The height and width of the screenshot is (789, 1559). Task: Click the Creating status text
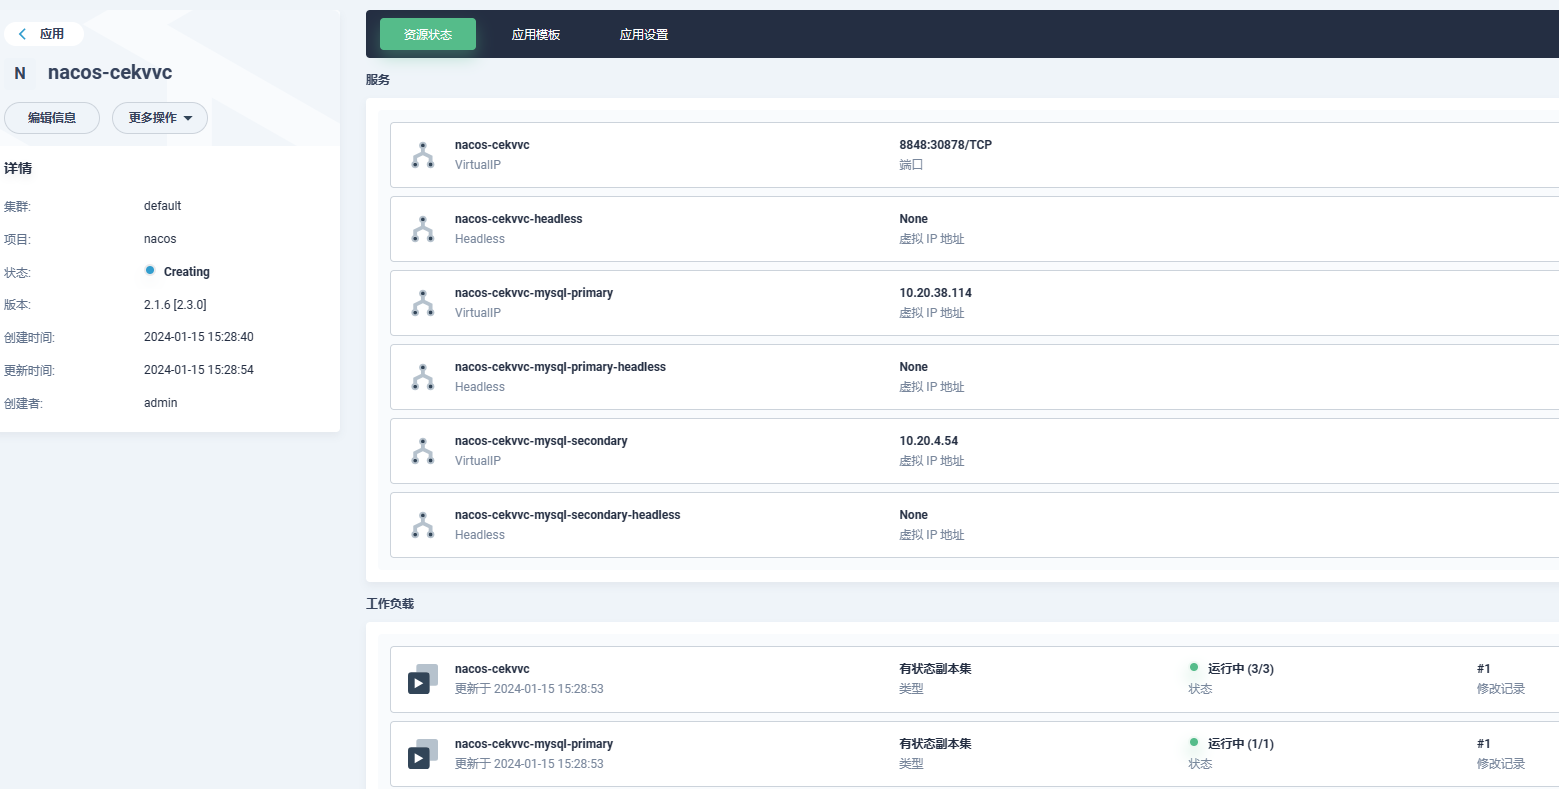(x=187, y=272)
